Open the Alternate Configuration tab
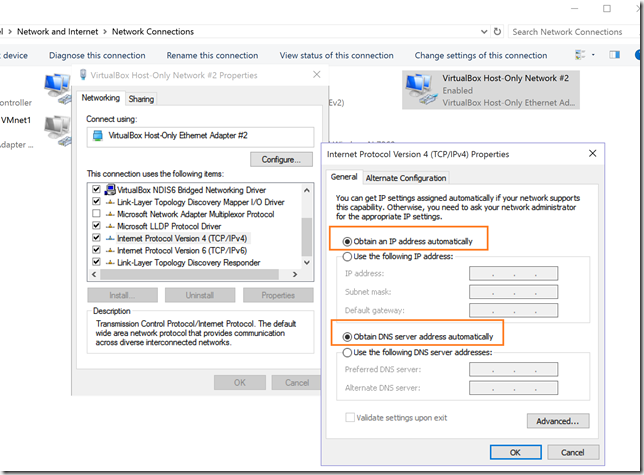The height and width of the screenshot is (475, 644). 406,178
